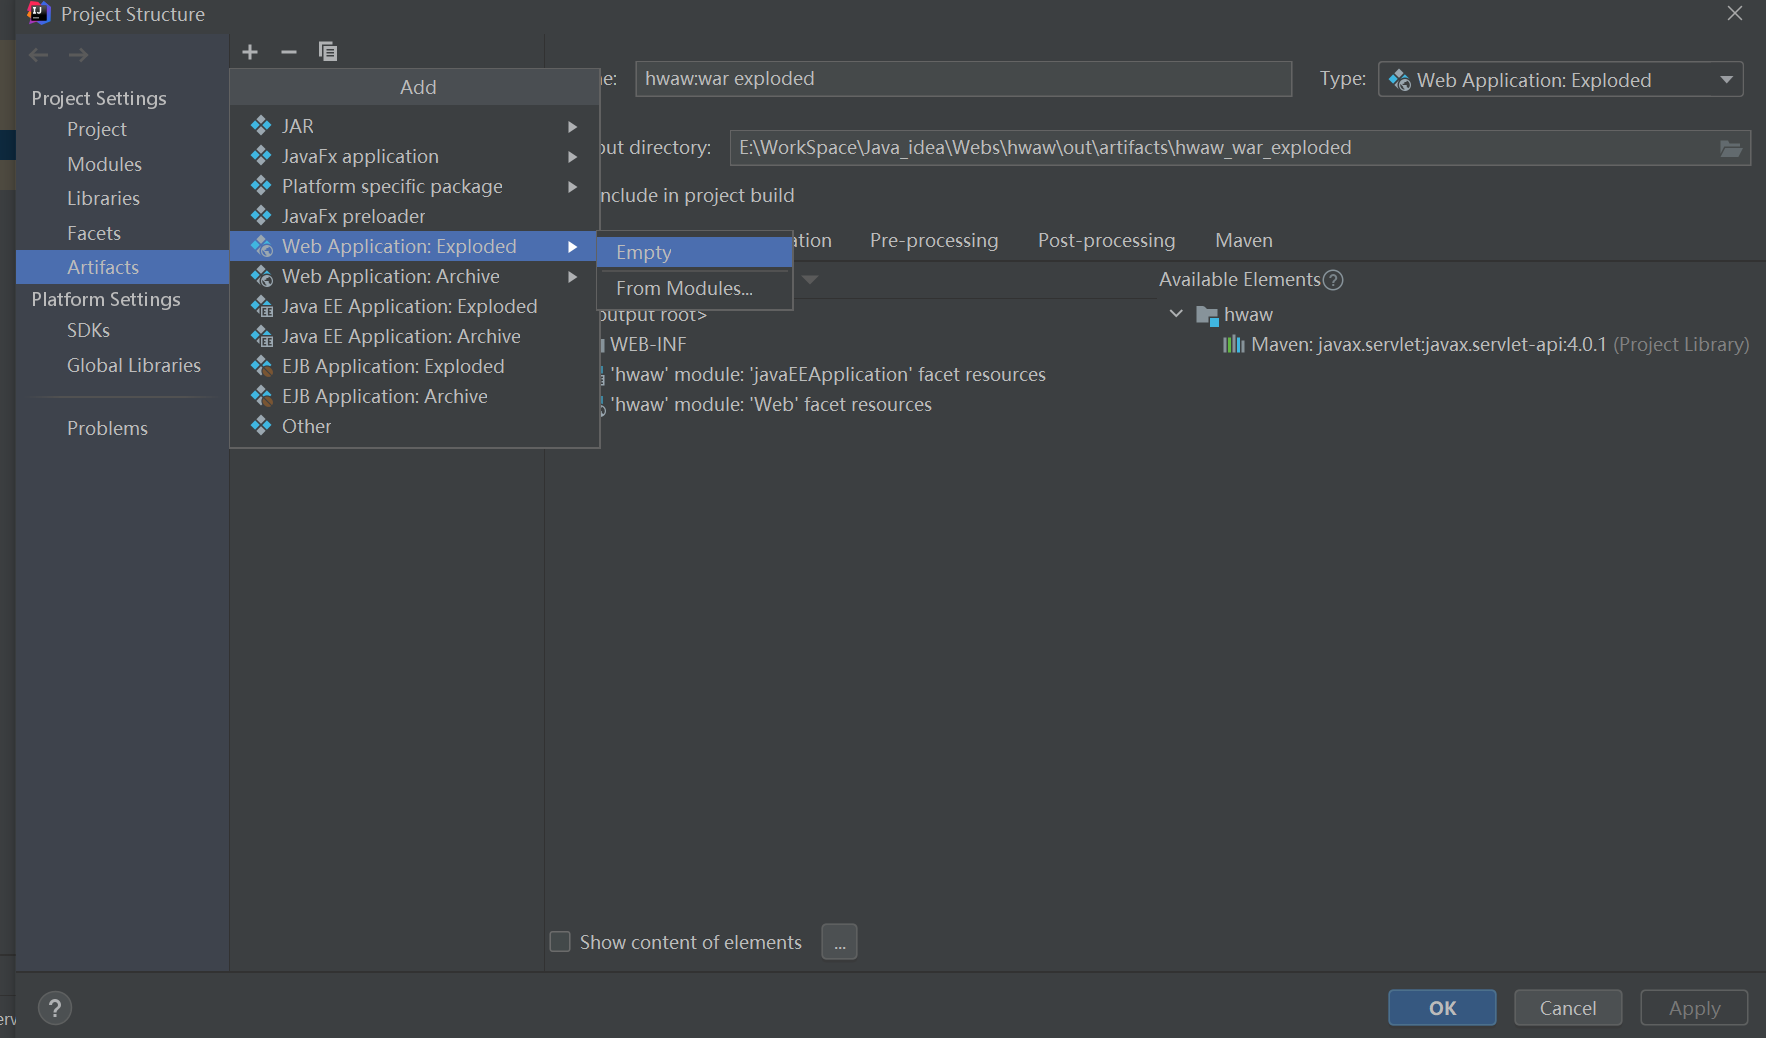Toggle Show content of elements checkbox
This screenshot has height=1038, width=1766.
(561, 942)
